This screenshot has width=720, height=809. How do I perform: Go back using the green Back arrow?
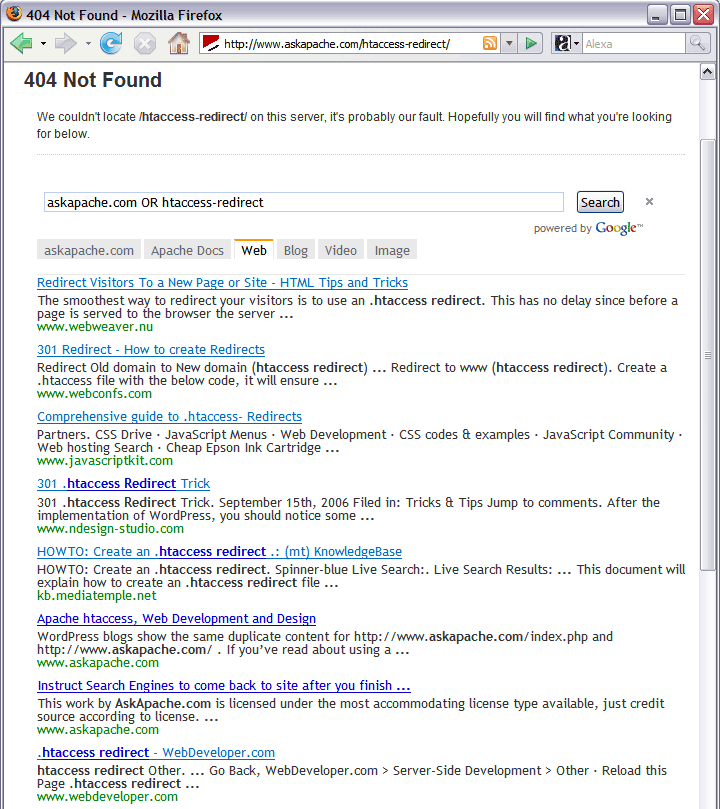[x=22, y=43]
